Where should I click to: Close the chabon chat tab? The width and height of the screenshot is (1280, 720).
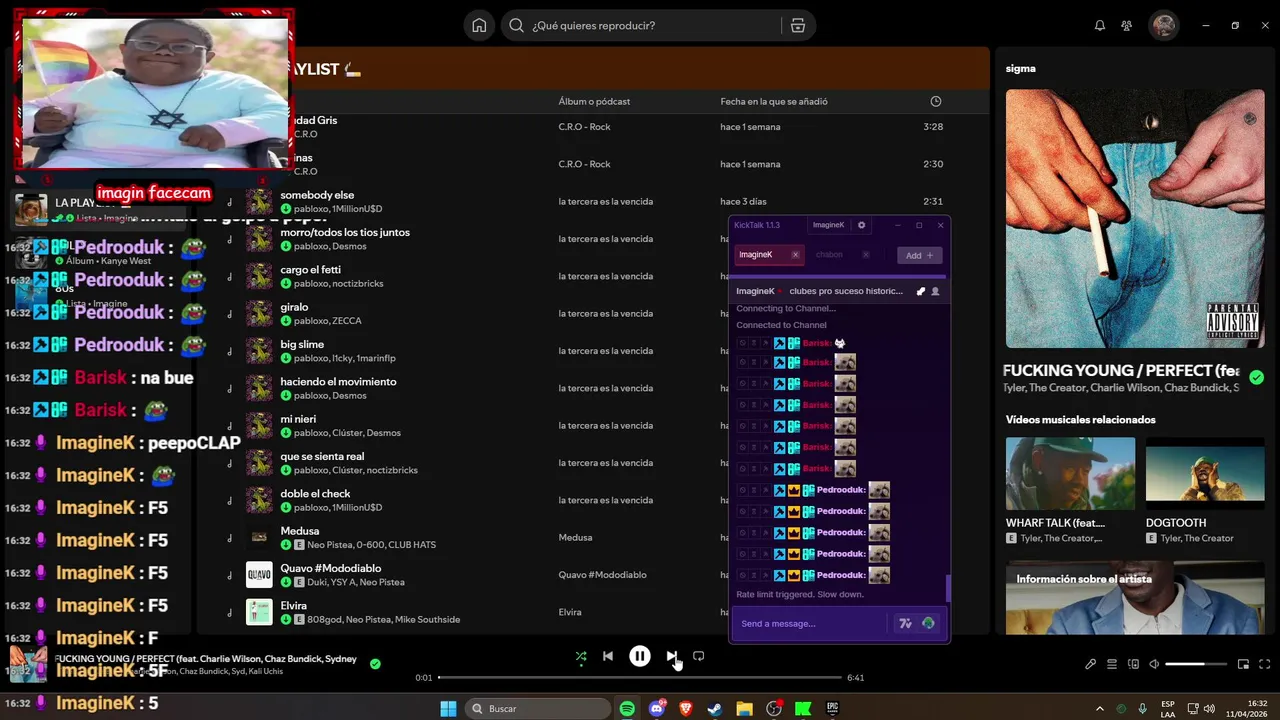[x=865, y=255]
